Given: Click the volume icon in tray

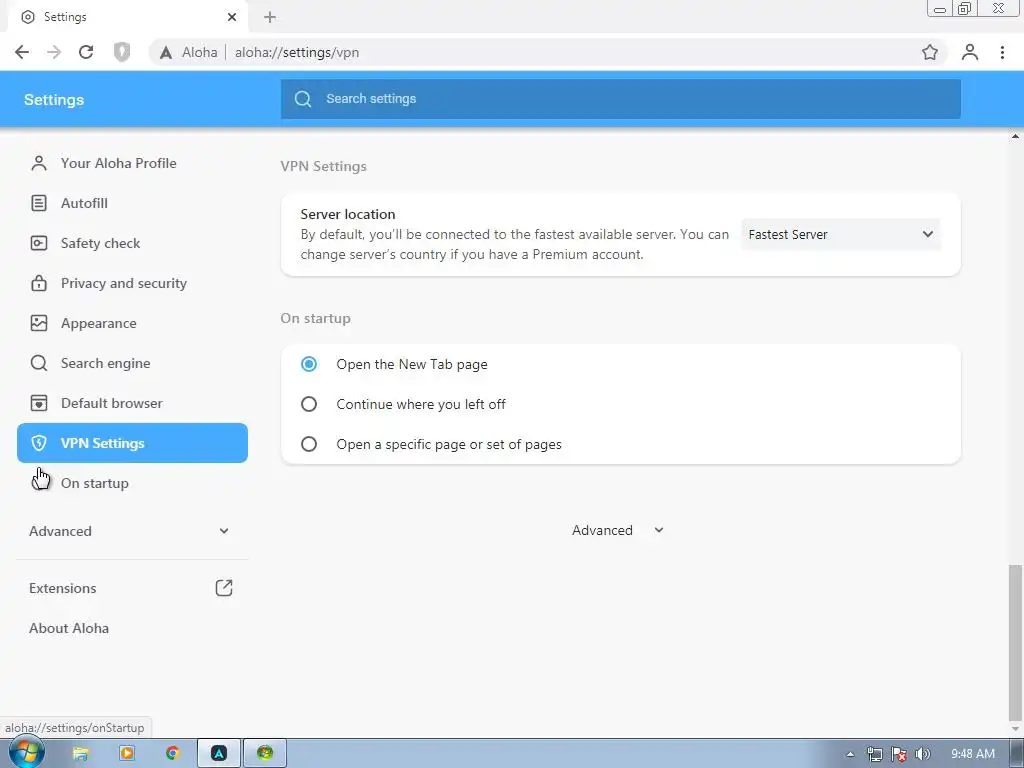Looking at the screenshot, I should pyautogui.click(x=923, y=754).
